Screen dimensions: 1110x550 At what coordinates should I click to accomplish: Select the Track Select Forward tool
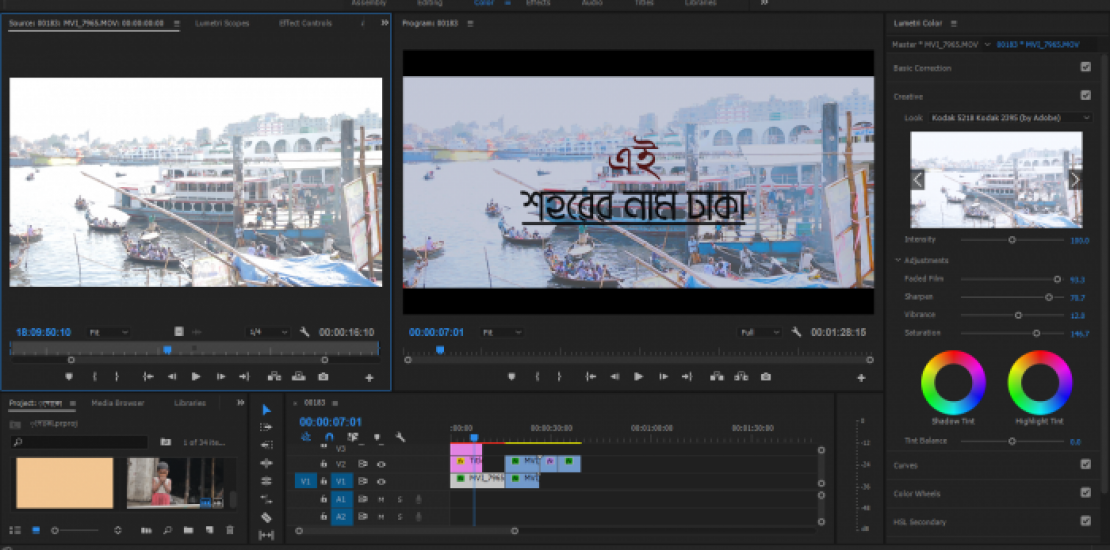266,427
